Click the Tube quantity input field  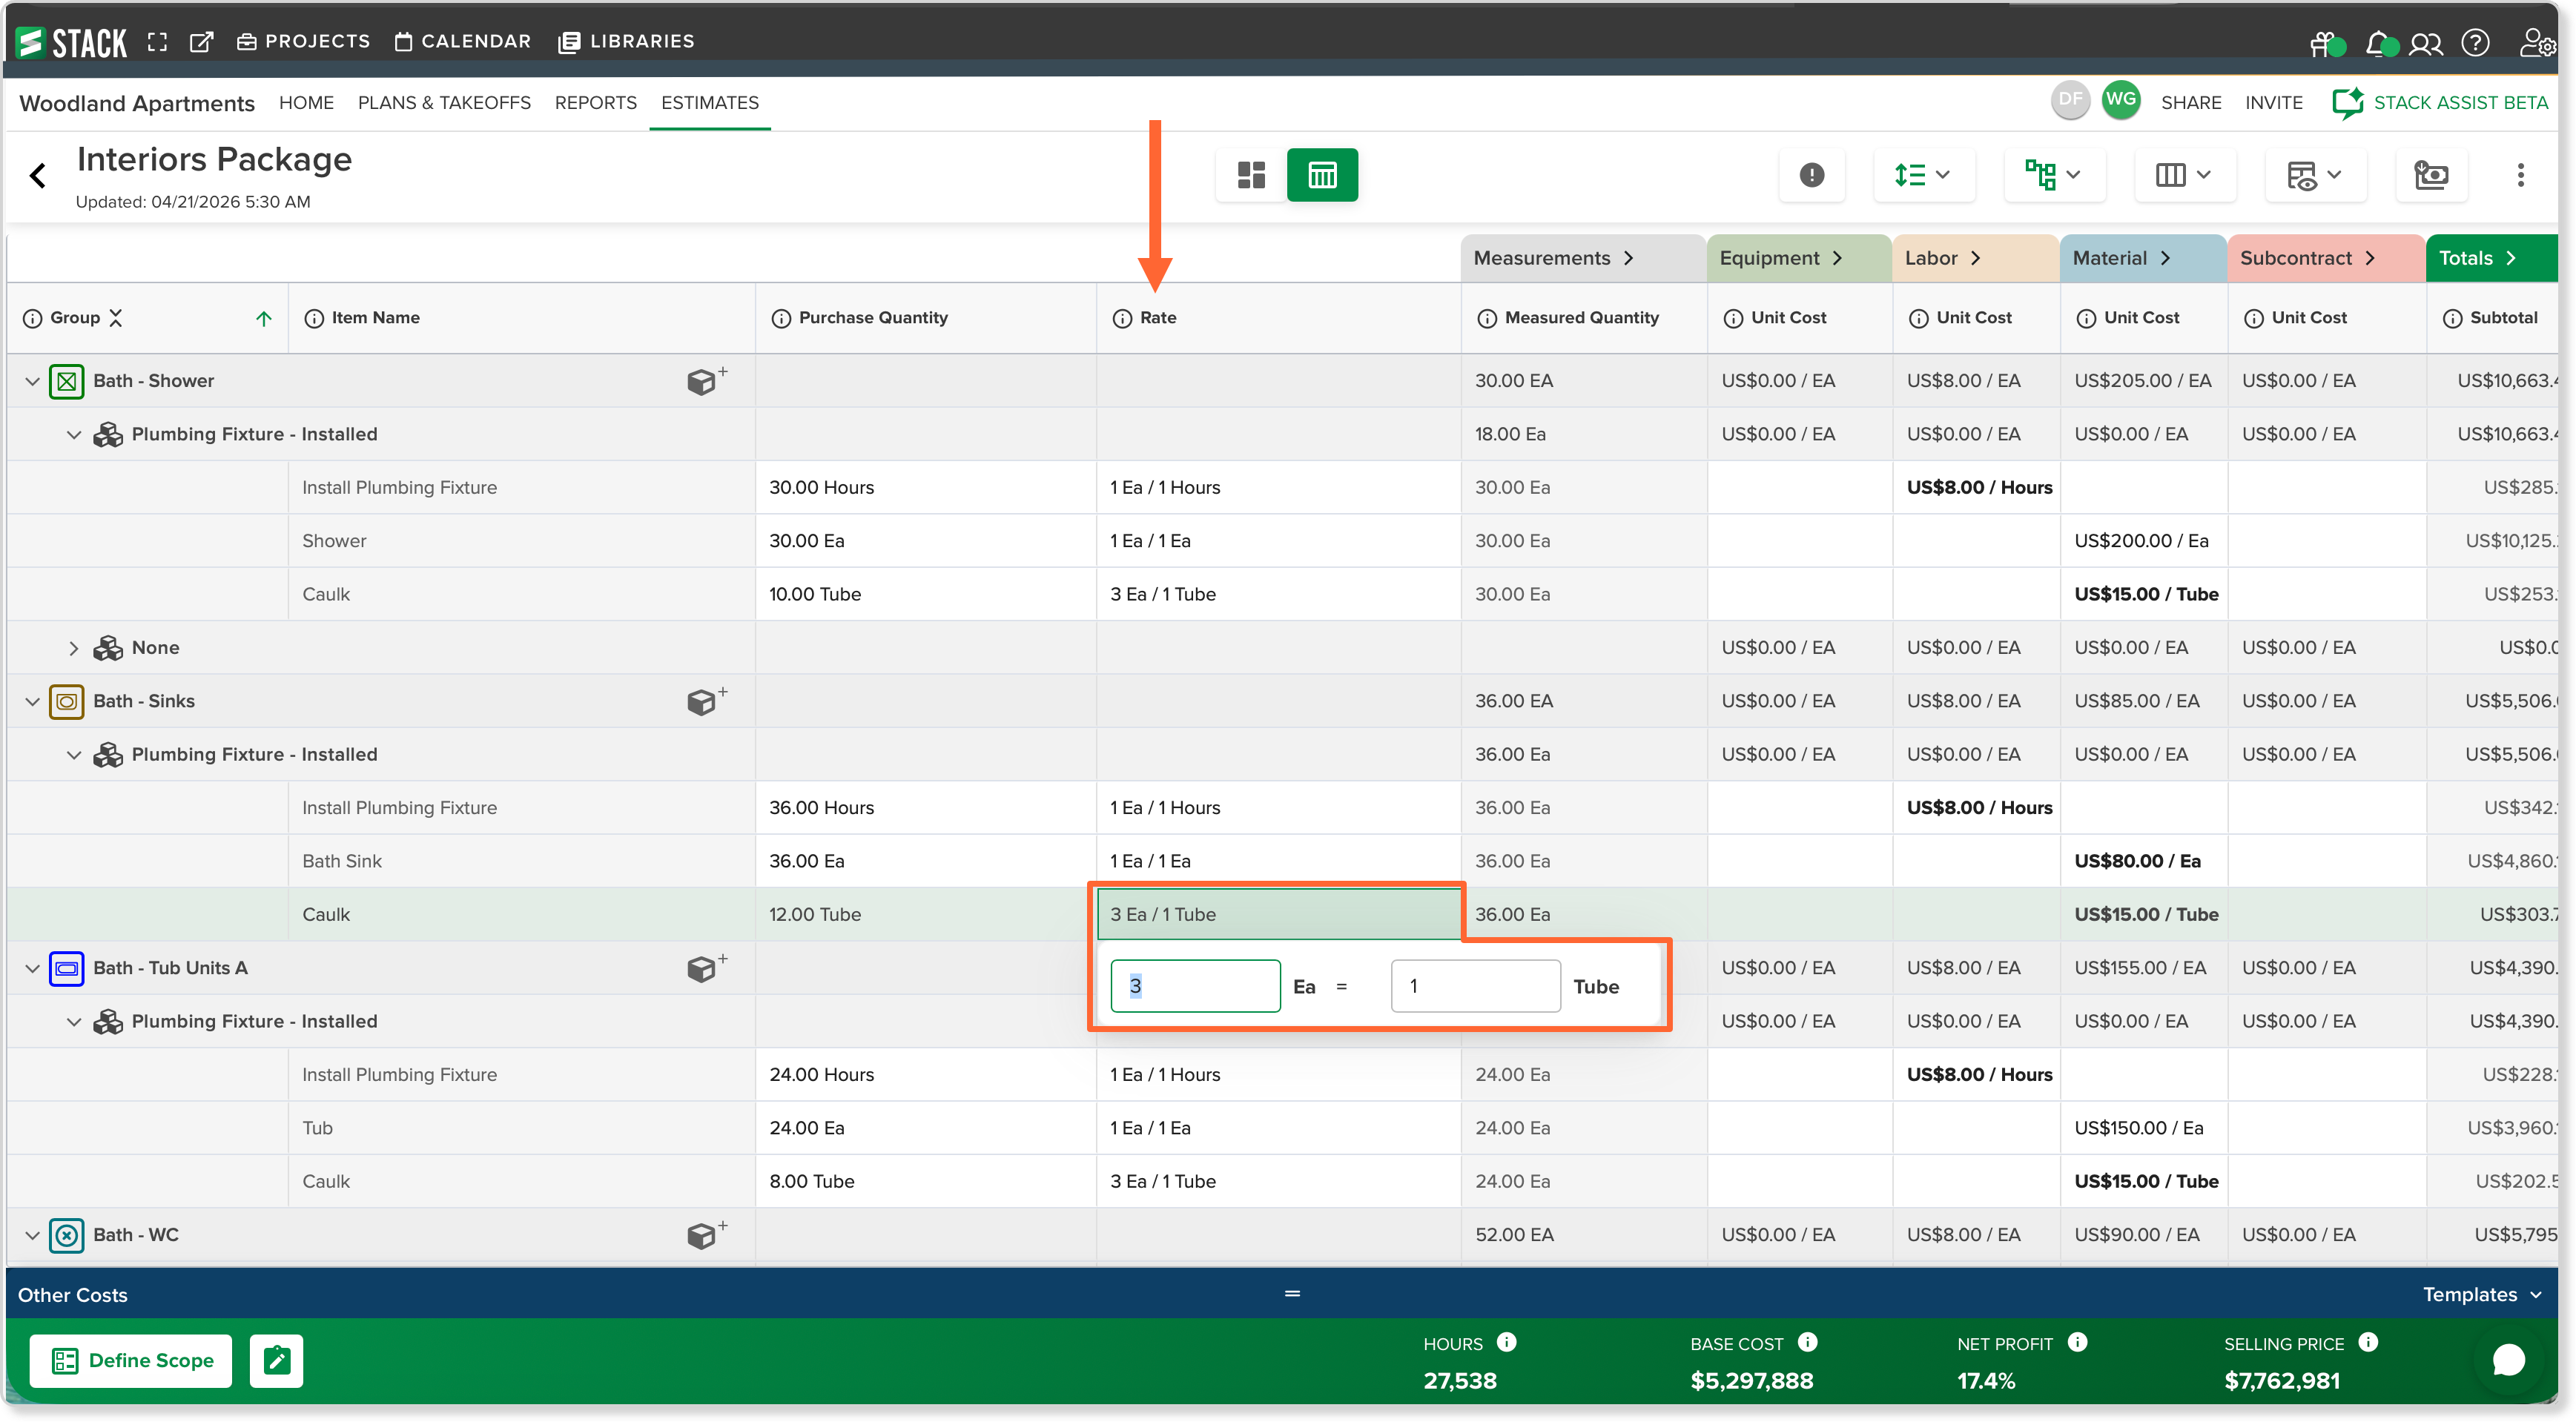click(x=1475, y=986)
